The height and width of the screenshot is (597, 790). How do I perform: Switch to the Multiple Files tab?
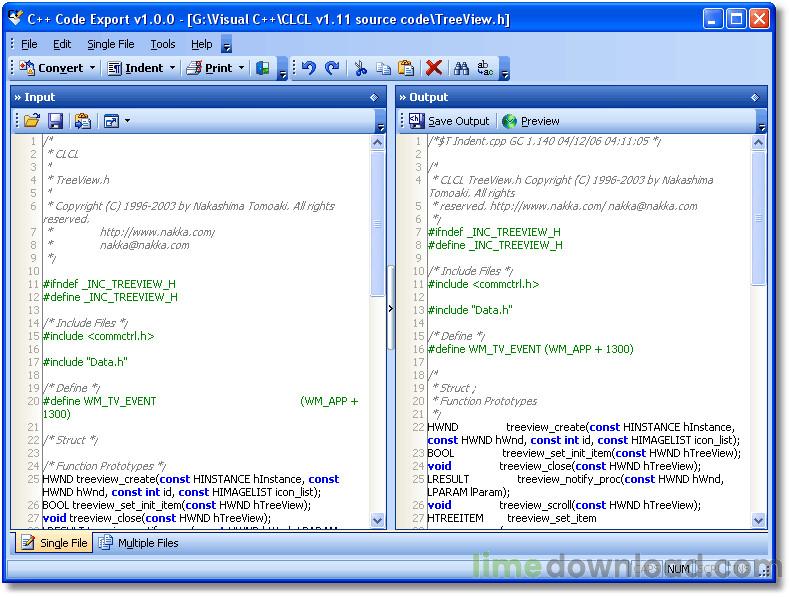(139, 543)
